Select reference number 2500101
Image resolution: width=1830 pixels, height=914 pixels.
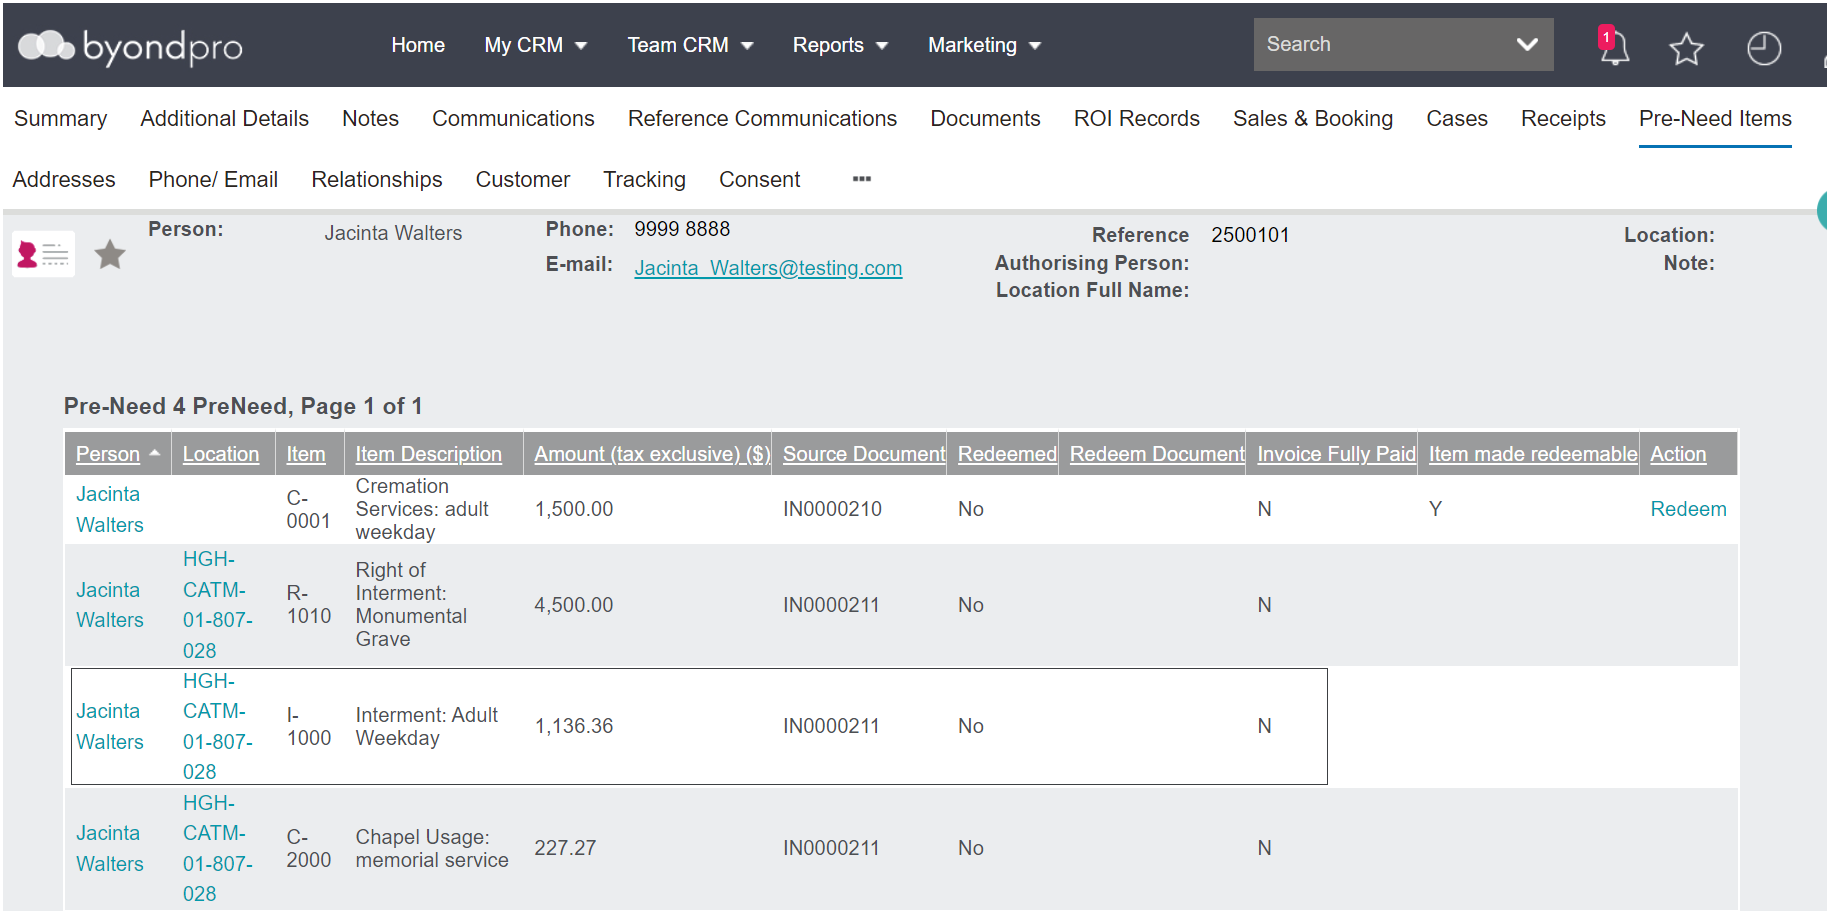click(x=1250, y=235)
